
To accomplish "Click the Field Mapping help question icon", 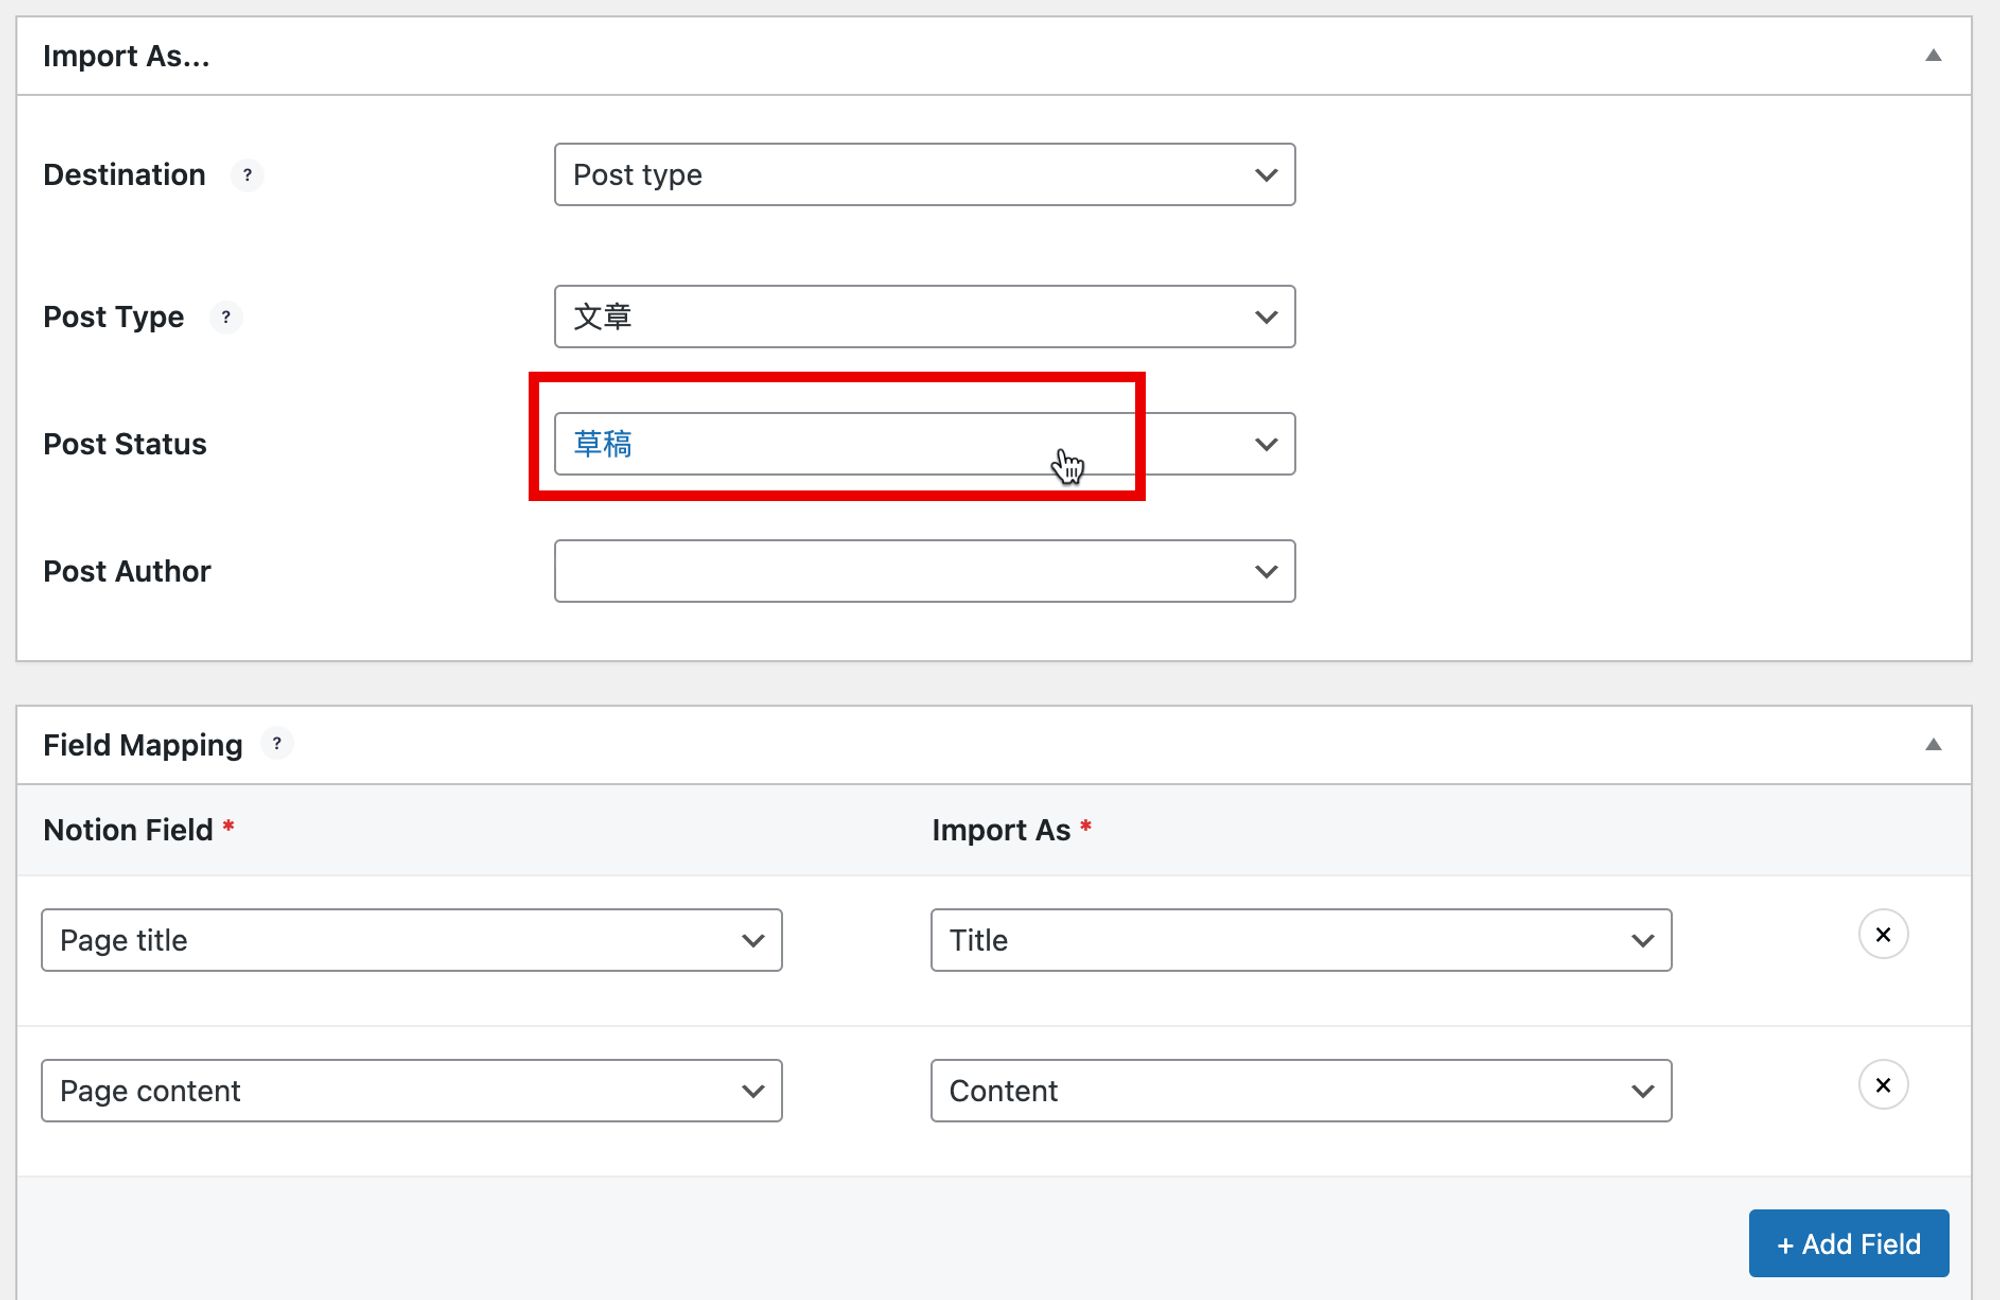I will coord(277,744).
